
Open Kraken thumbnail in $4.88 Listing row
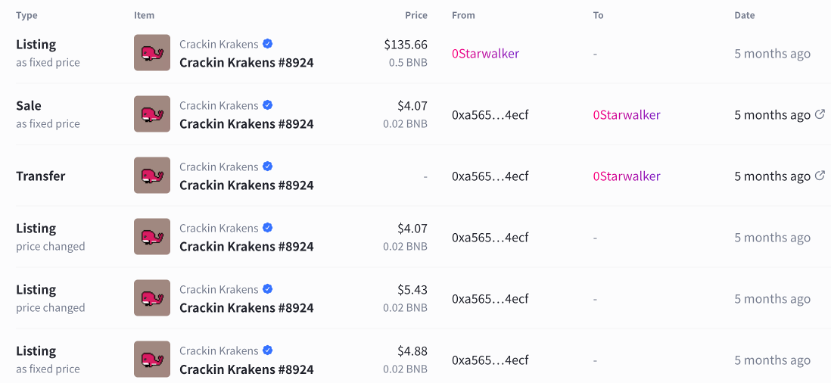152,359
